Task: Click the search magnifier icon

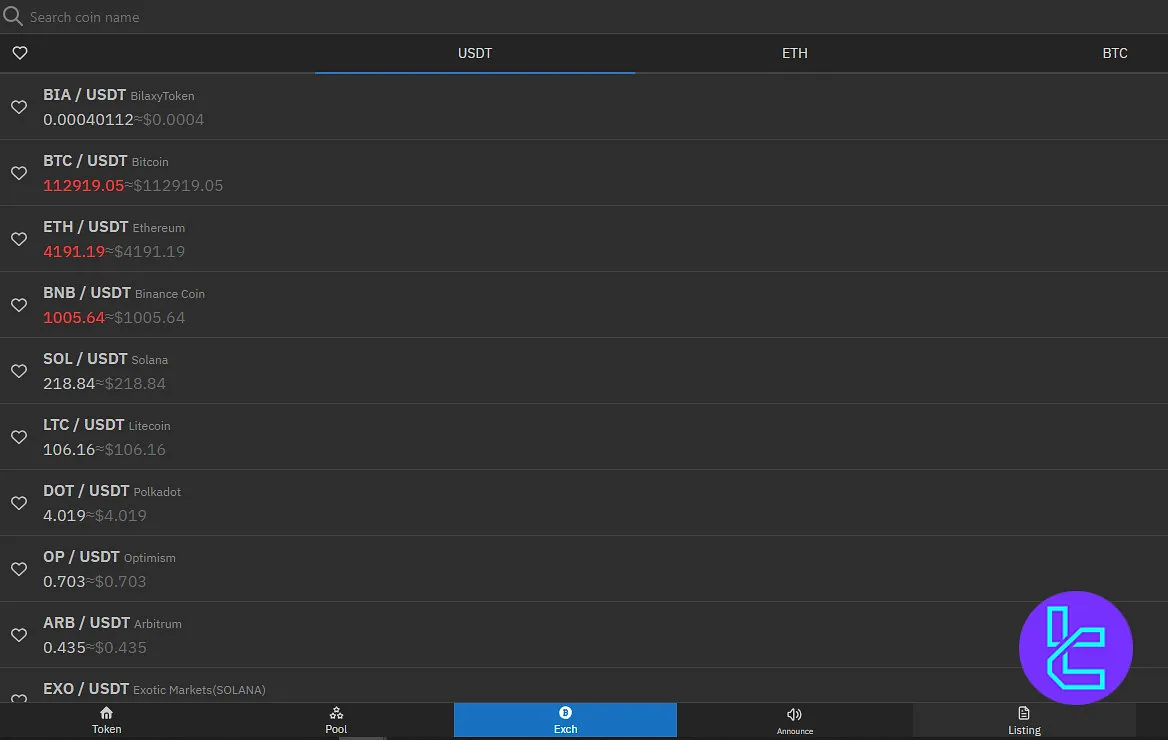Action: coord(13,17)
